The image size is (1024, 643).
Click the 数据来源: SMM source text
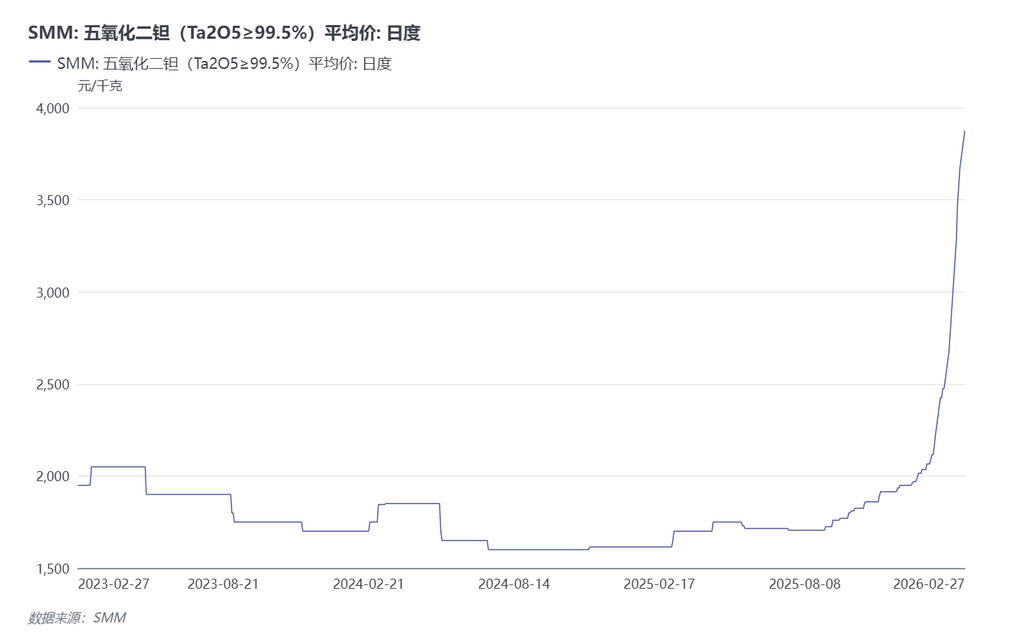[77, 618]
